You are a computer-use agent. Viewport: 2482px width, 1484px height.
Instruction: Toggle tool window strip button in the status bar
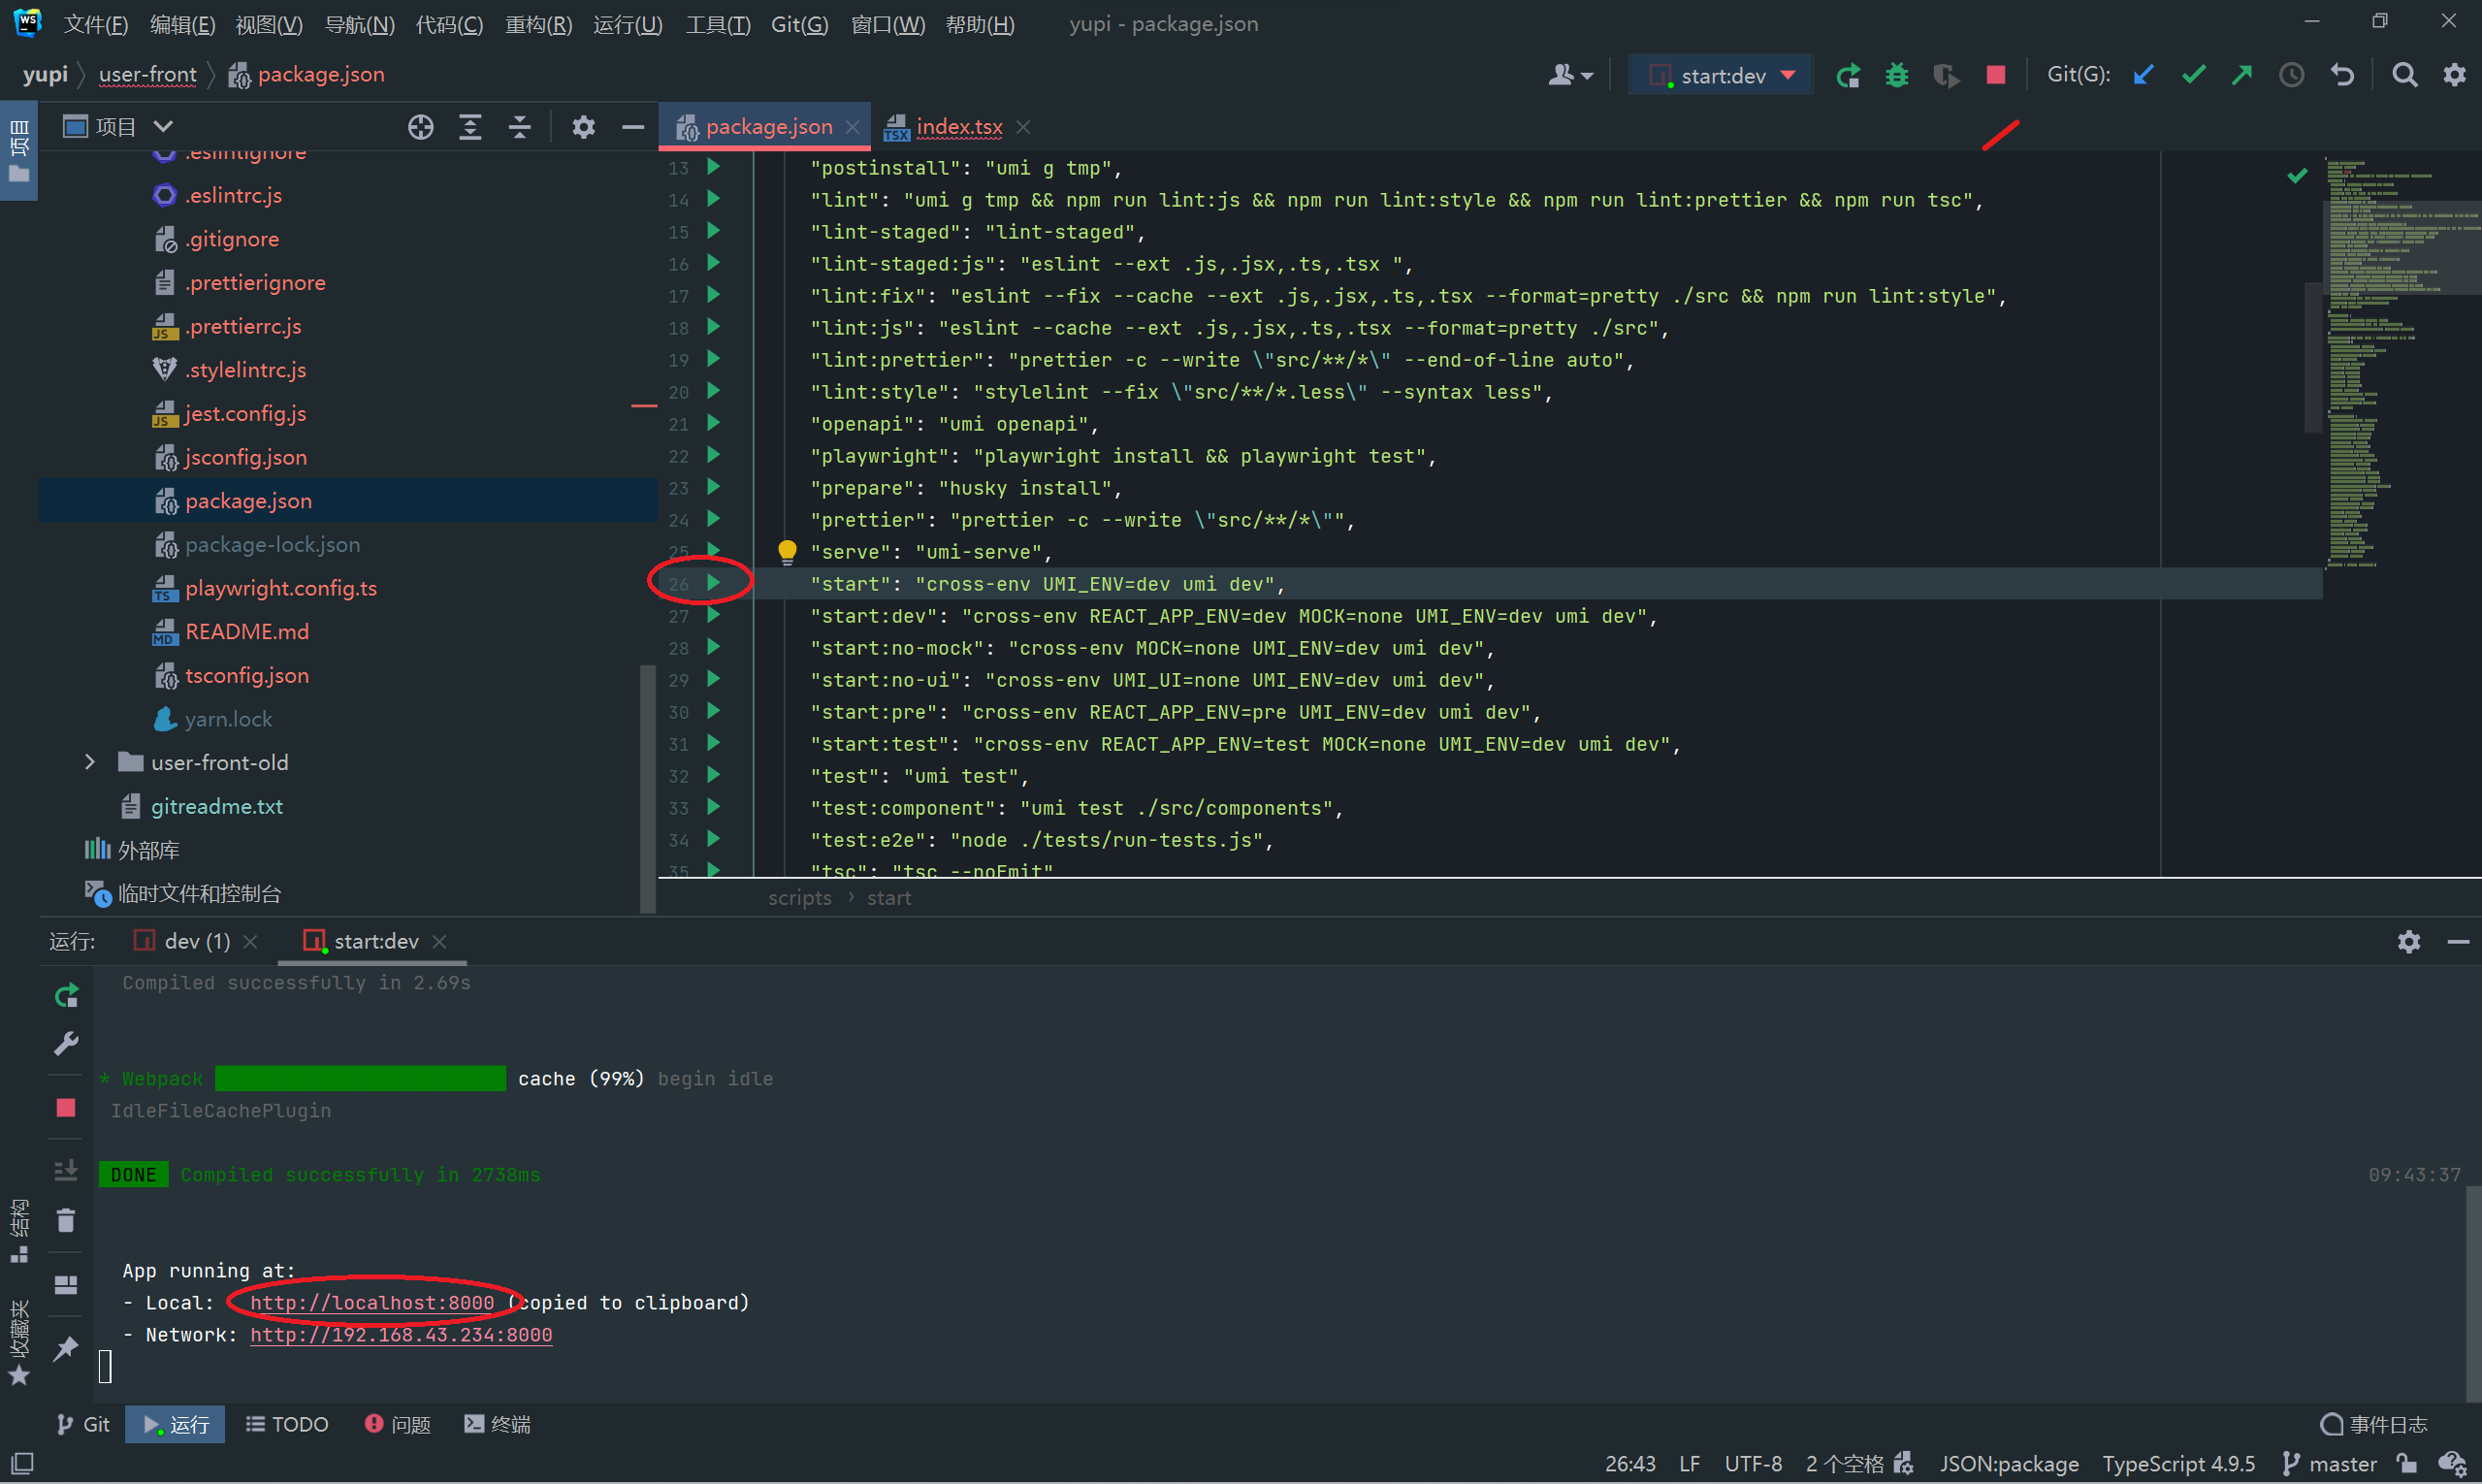coord(22,1464)
